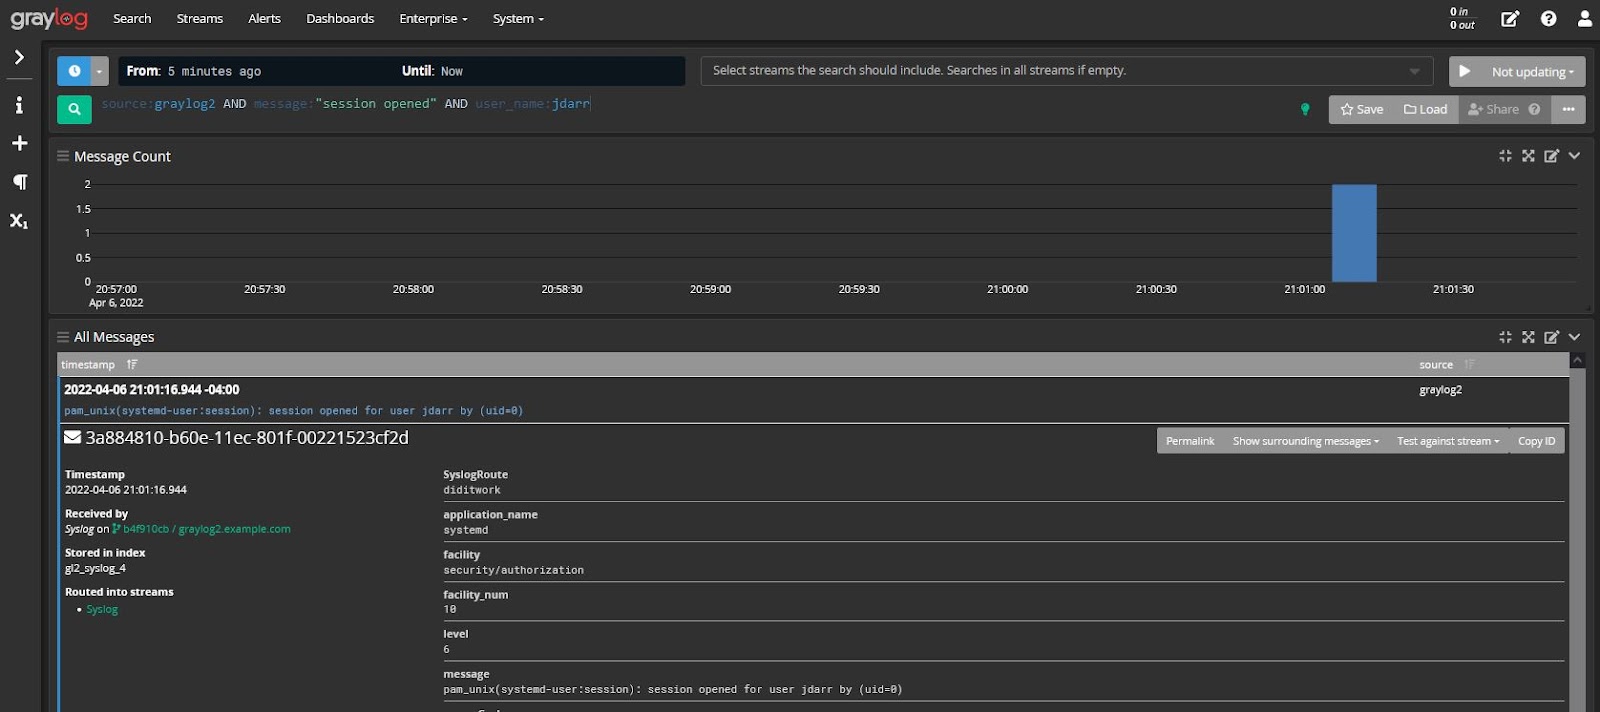Open the Syslog stream link
Screen dimensions: 1600x712
point(102,609)
